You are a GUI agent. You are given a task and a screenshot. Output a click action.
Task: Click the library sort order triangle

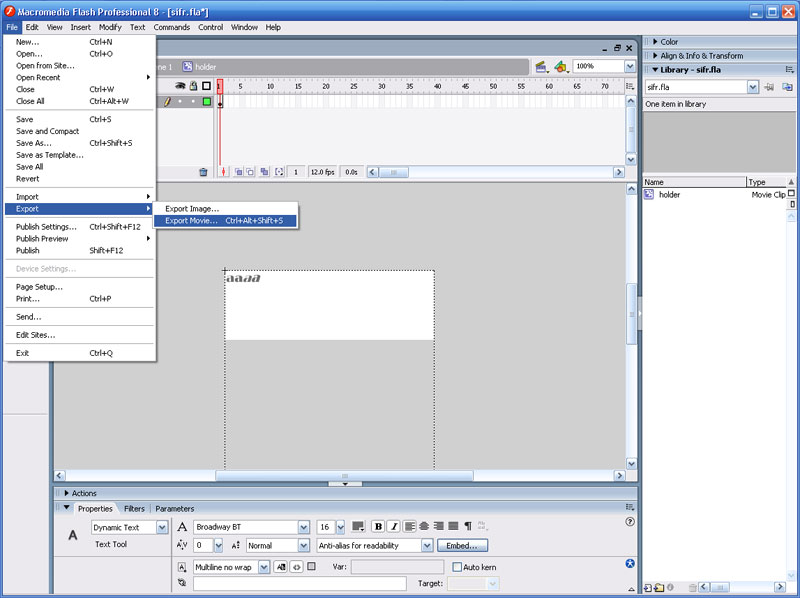pyautogui.click(x=791, y=182)
